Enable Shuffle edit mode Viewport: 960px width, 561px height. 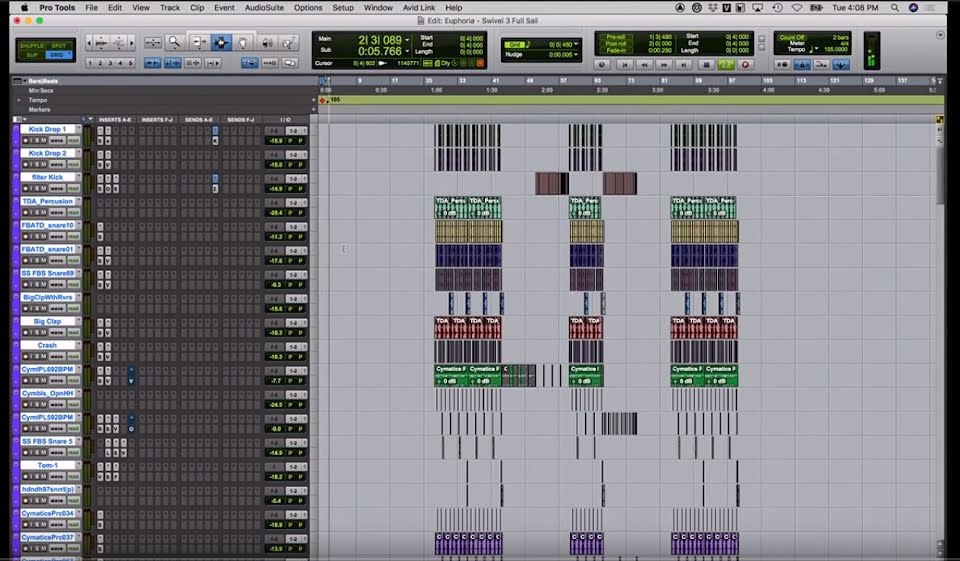point(33,46)
